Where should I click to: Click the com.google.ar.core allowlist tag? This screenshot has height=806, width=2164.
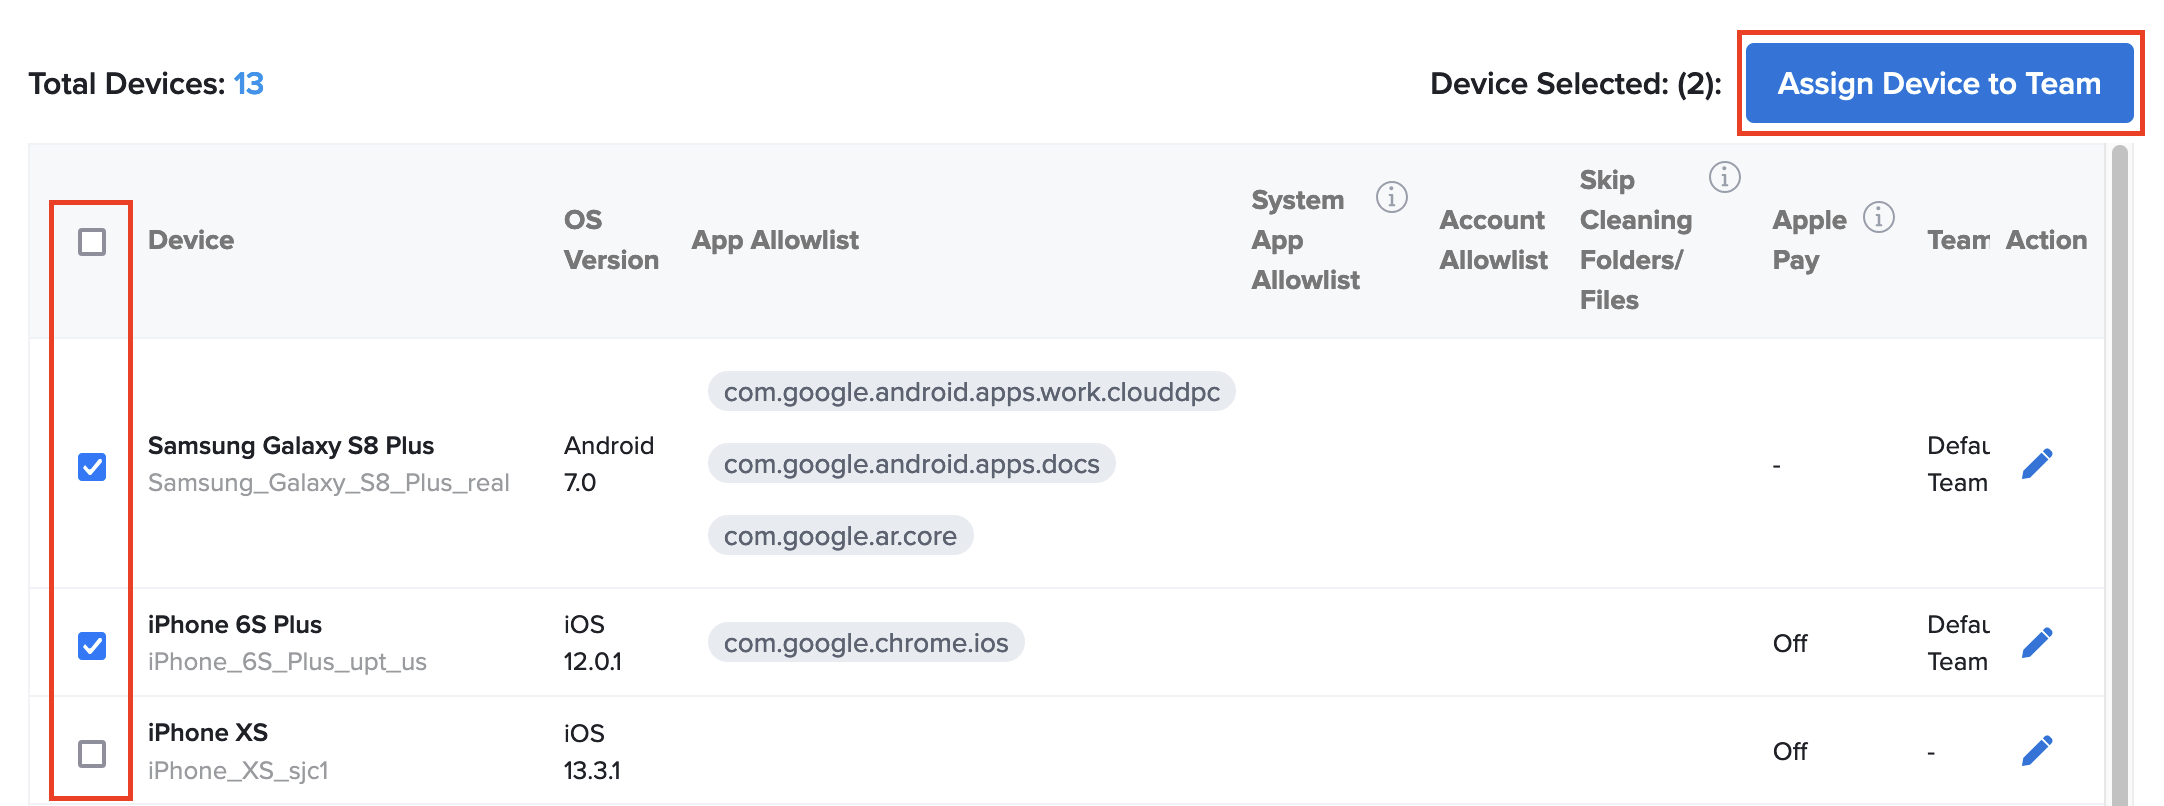(x=840, y=536)
